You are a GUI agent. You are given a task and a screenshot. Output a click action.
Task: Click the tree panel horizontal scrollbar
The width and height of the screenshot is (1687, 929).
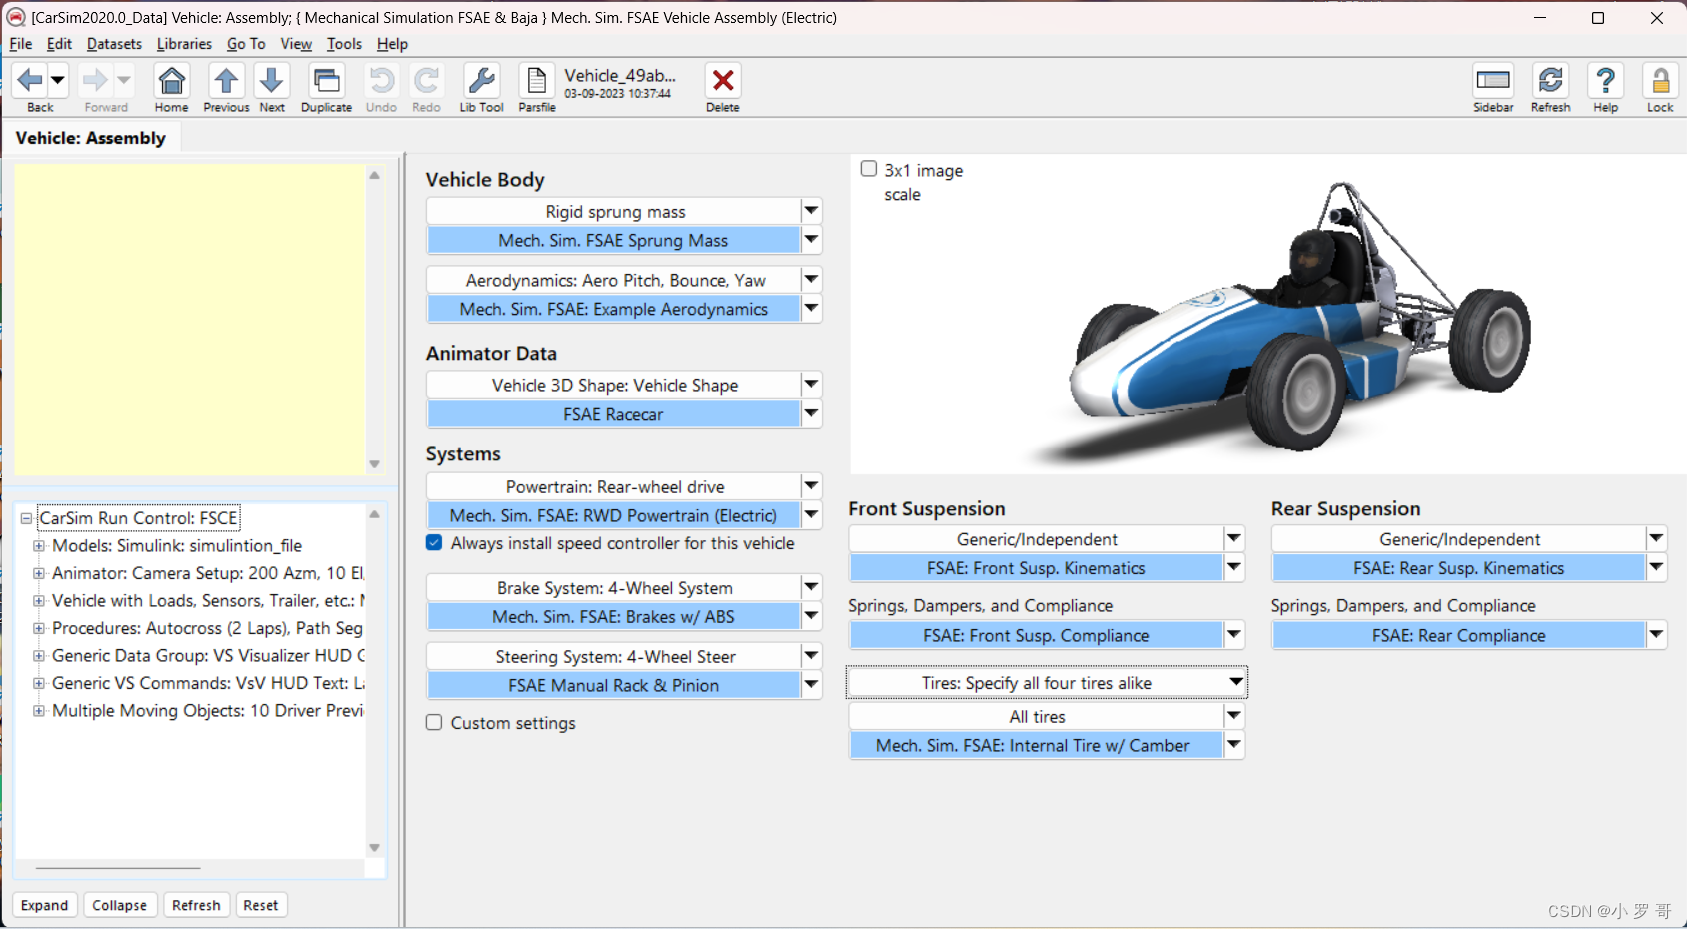point(118,868)
